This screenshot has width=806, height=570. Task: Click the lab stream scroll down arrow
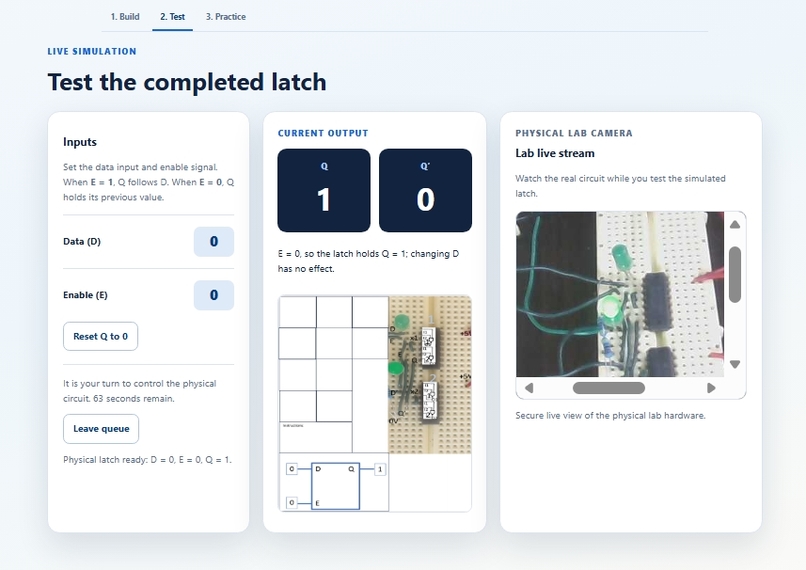735,364
